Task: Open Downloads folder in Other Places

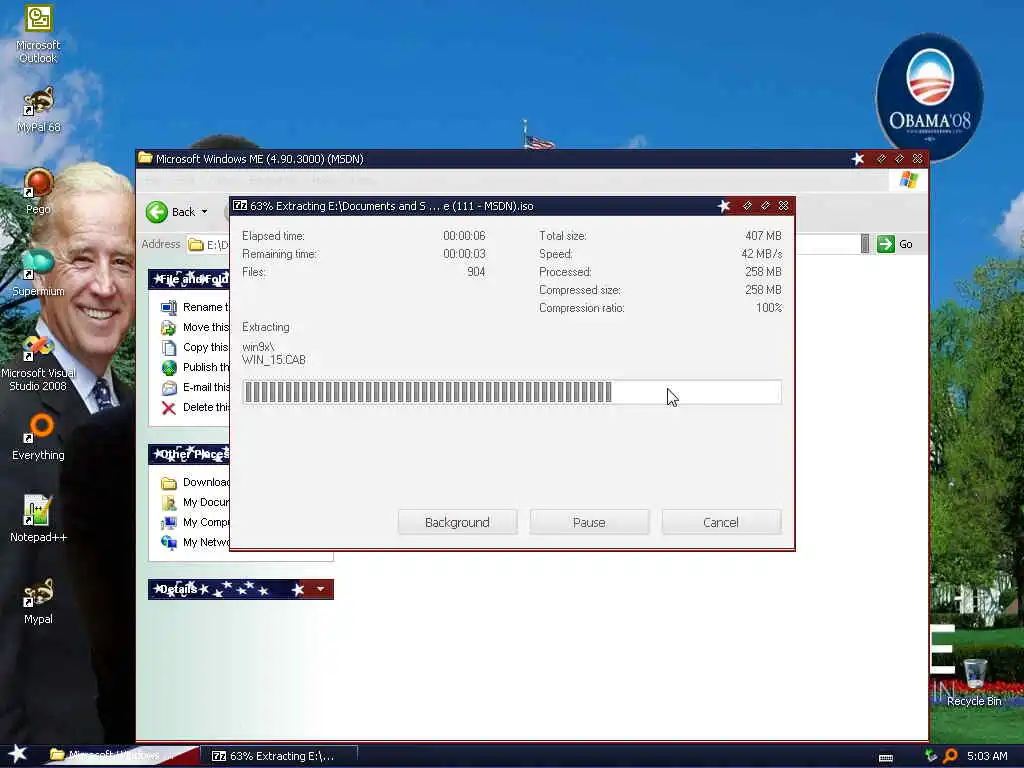Action: pos(195,483)
